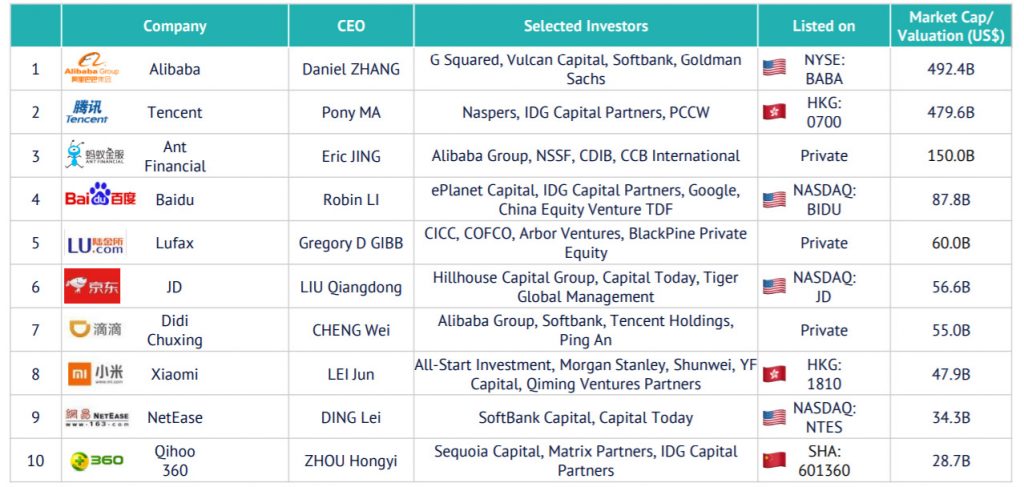The width and height of the screenshot is (1024, 487).
Task: Click the US flag beside NYSE: BABA
Action: click(x=774, y=68)
